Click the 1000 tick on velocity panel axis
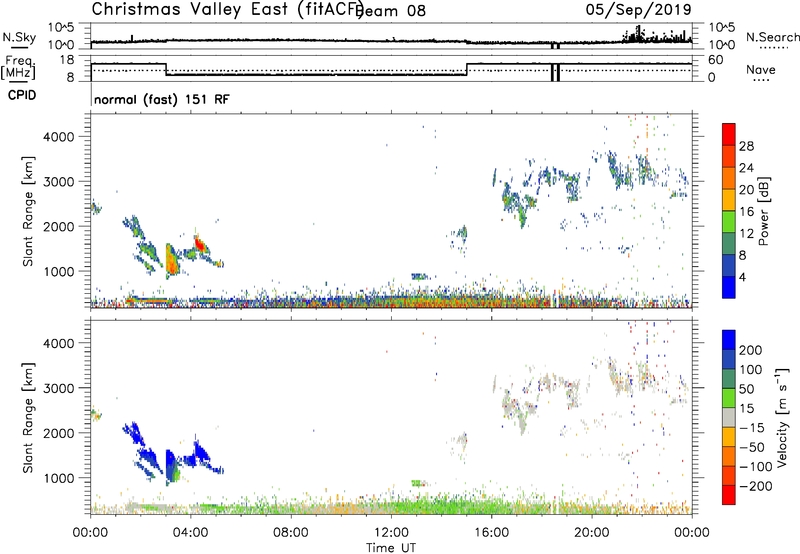The width and height of the screenshot is (800, 554). pos(58,478)
